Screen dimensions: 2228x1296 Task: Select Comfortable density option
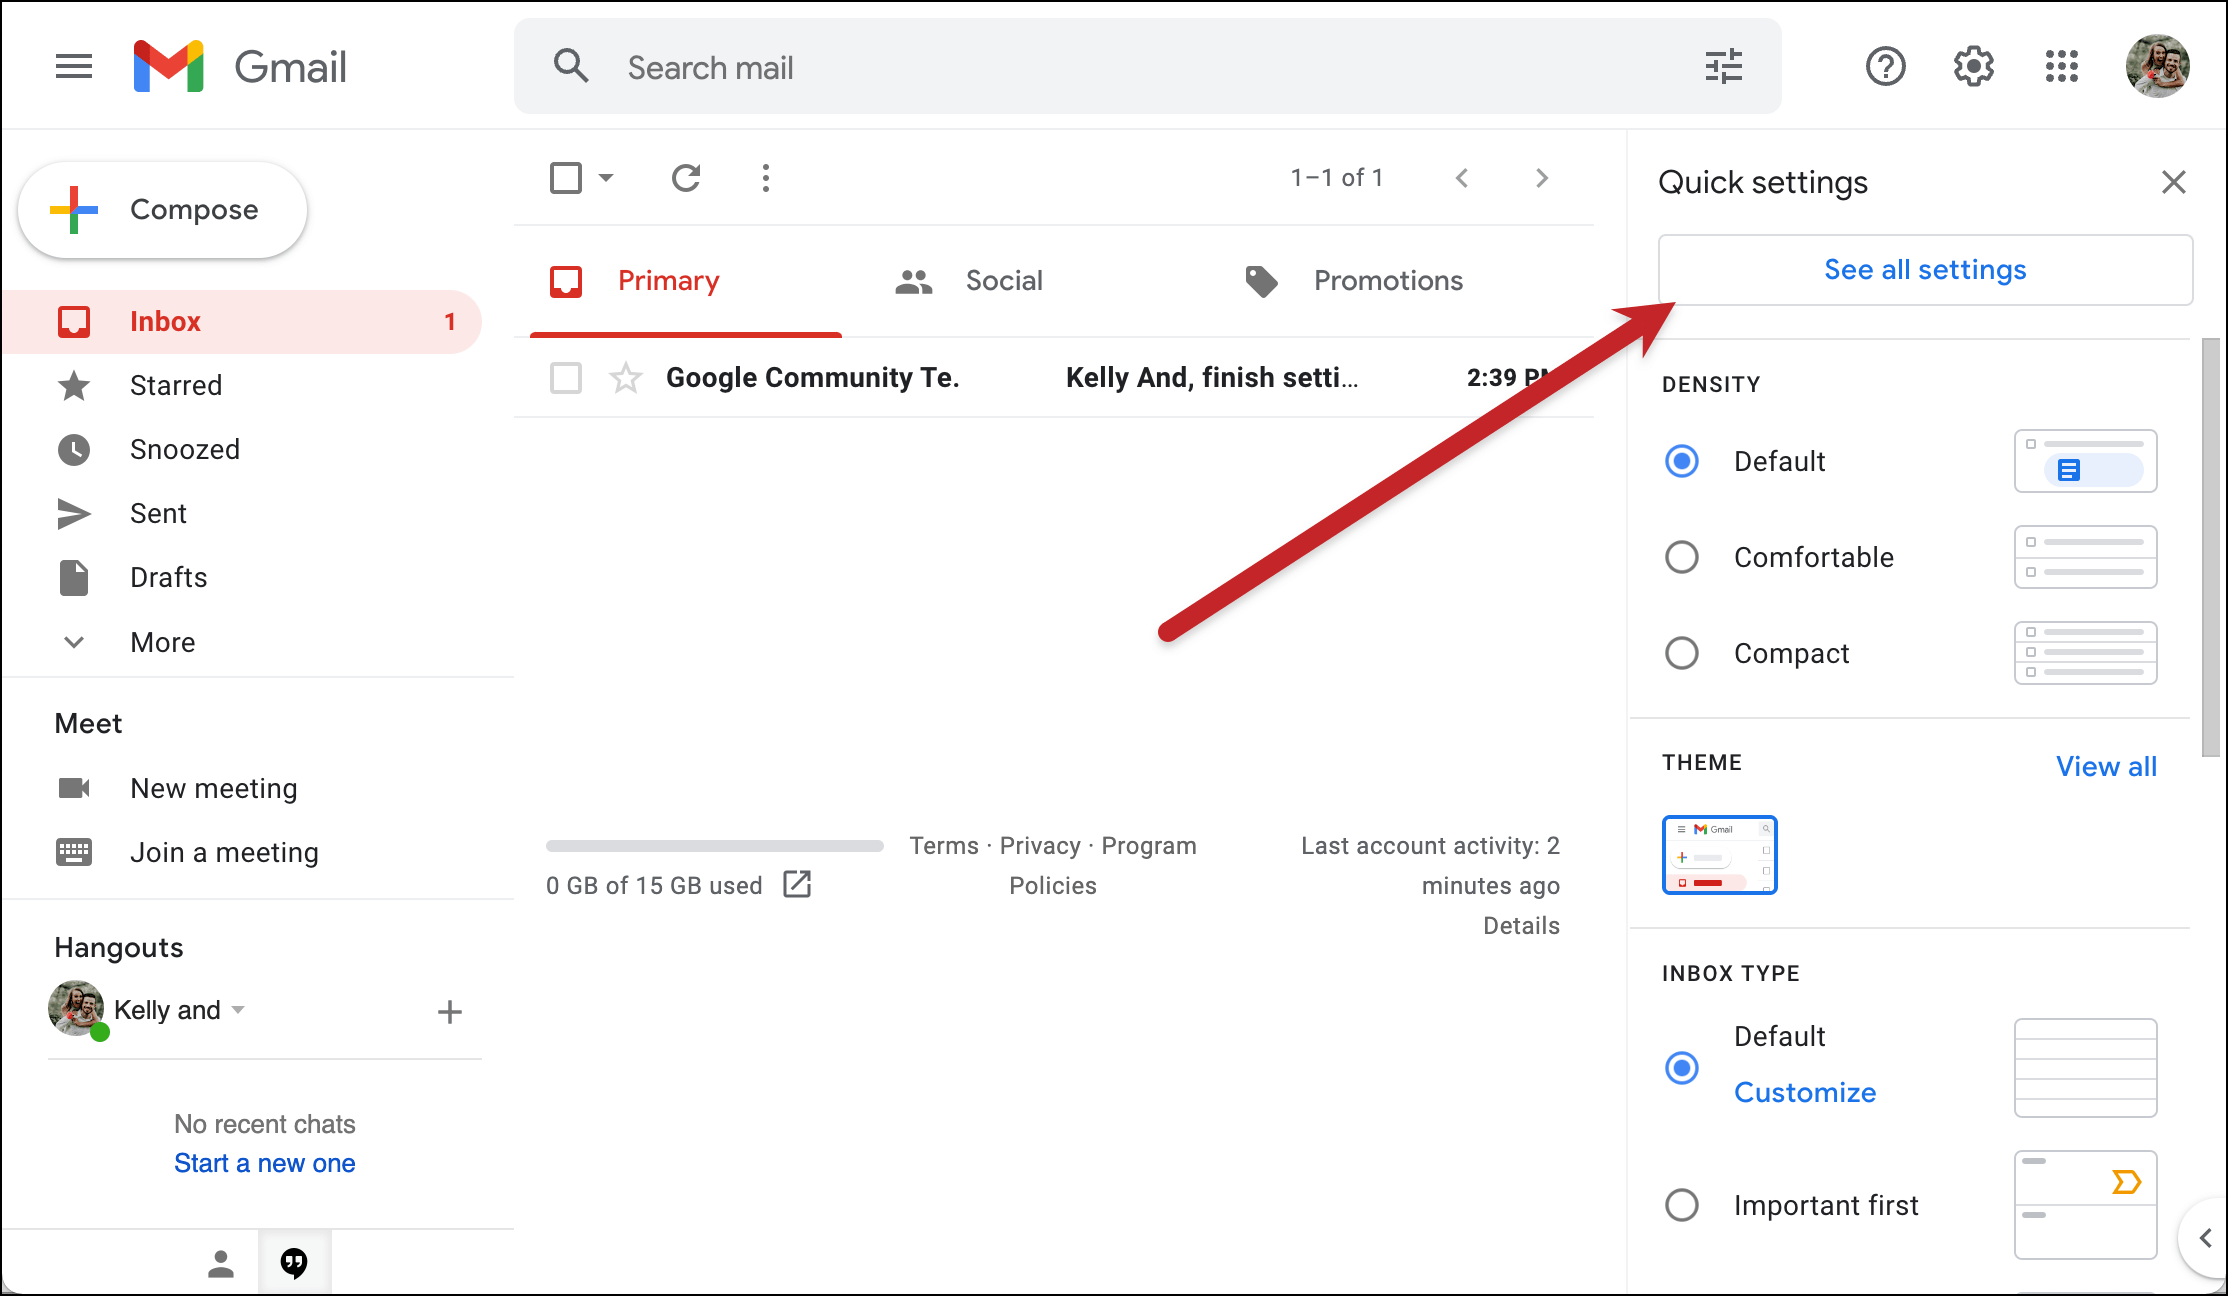click(1682, 557)
